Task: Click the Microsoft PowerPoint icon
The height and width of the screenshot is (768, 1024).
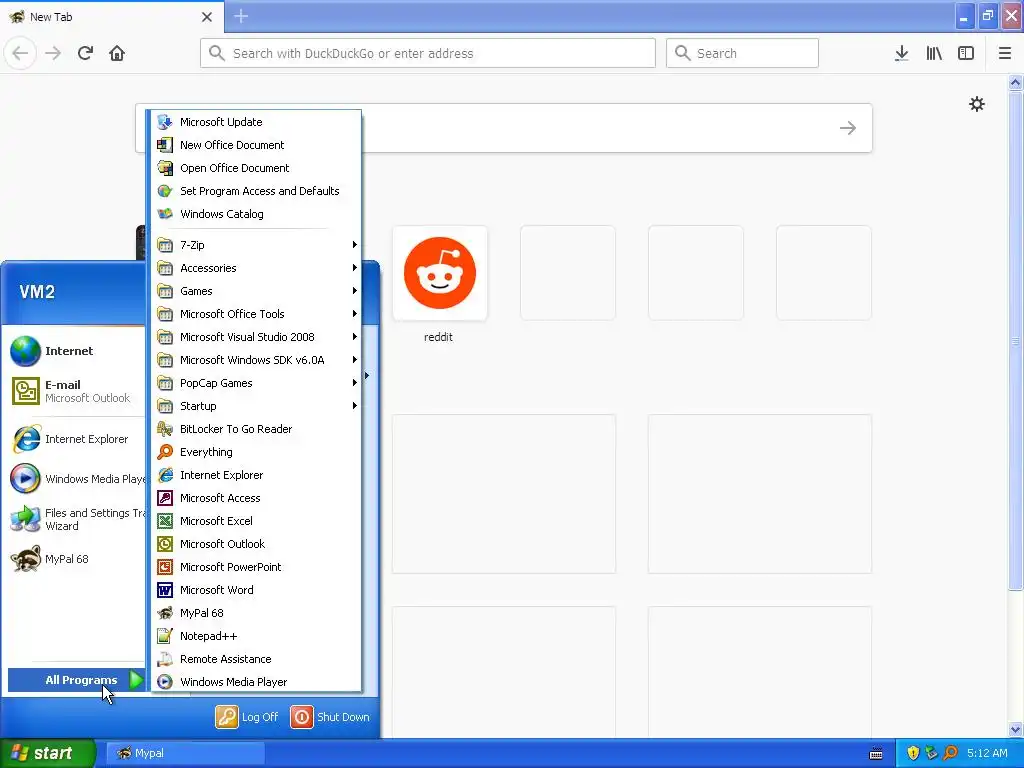Action: 165,567
